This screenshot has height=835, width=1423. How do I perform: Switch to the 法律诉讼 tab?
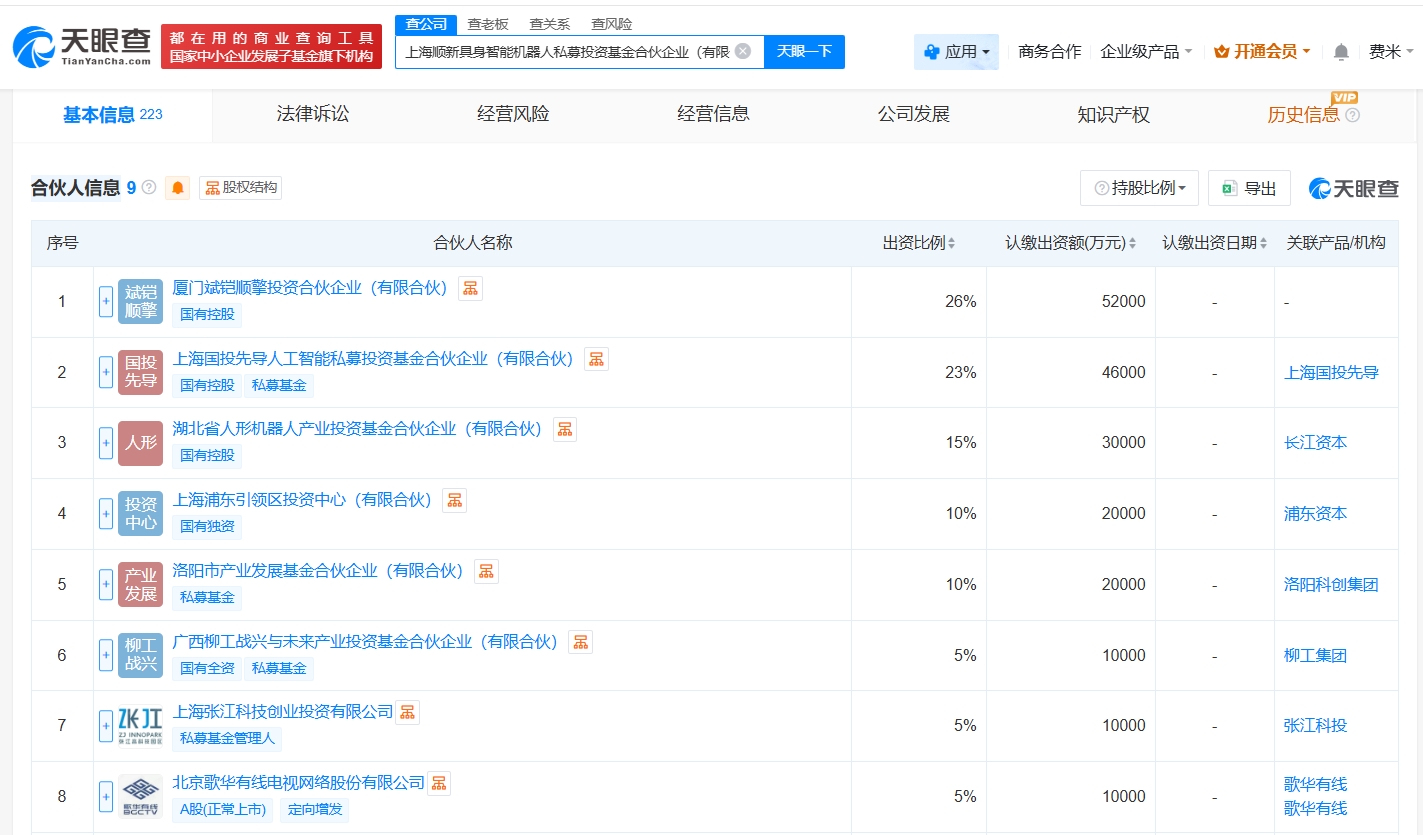coord(313,114)
